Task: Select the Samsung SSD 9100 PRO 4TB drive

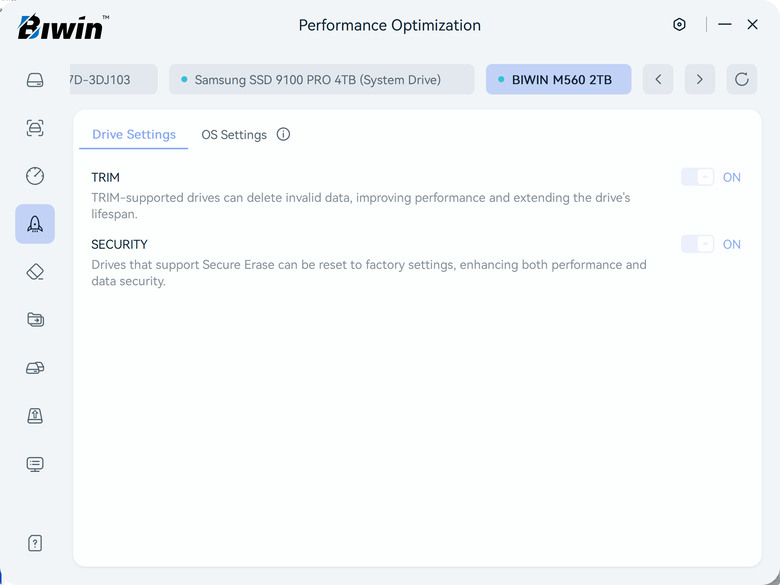Action: (x=321, y=79)
